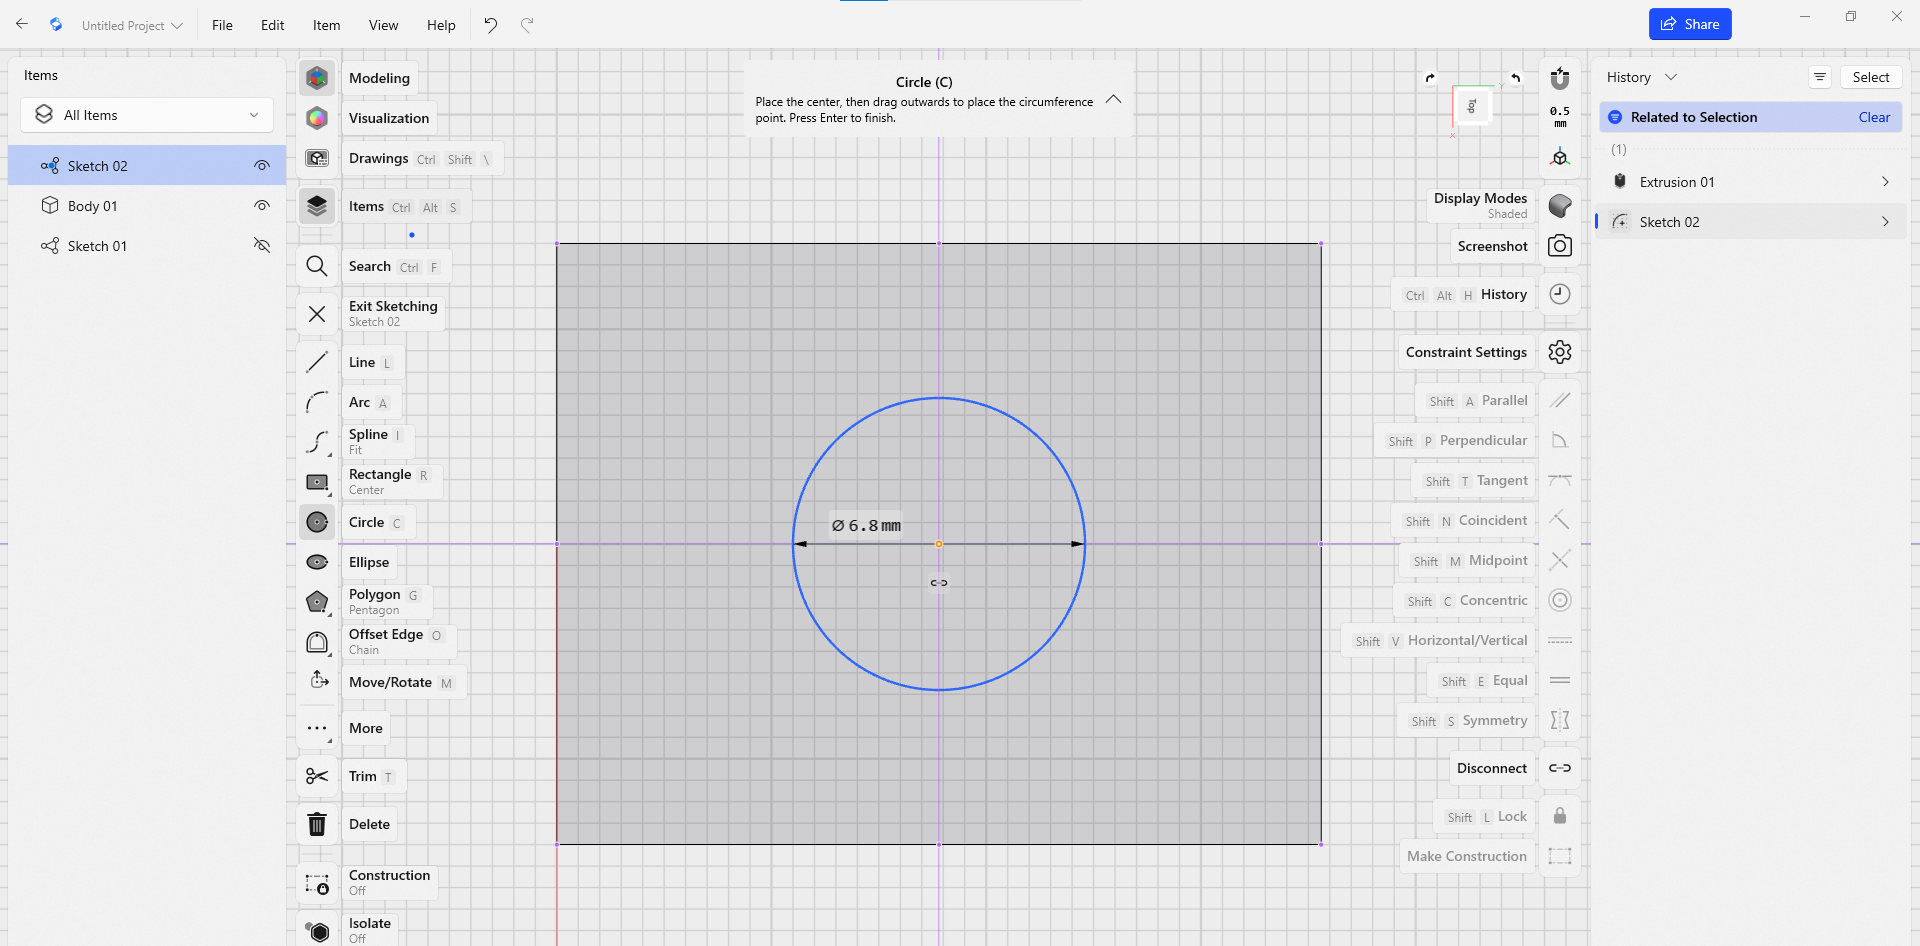The image size is (1920, 946).
Task: Expand the Sketch 02 history entry
Action: [x=1885, y=222]
